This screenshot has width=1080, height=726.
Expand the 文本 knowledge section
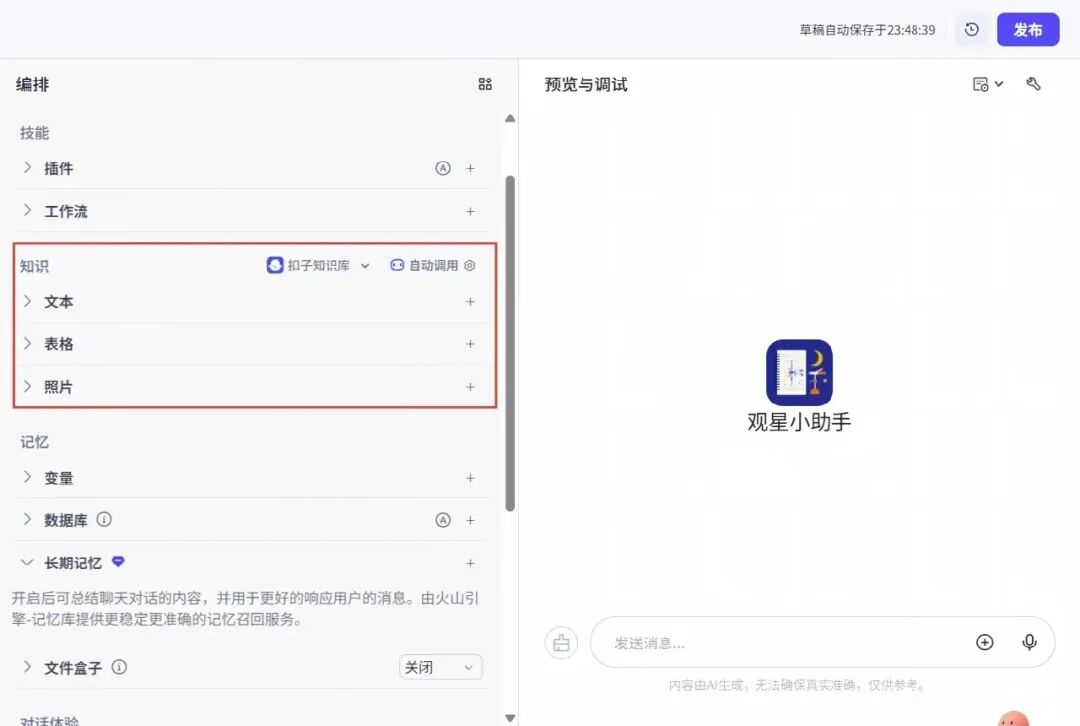tap(28, 300)
